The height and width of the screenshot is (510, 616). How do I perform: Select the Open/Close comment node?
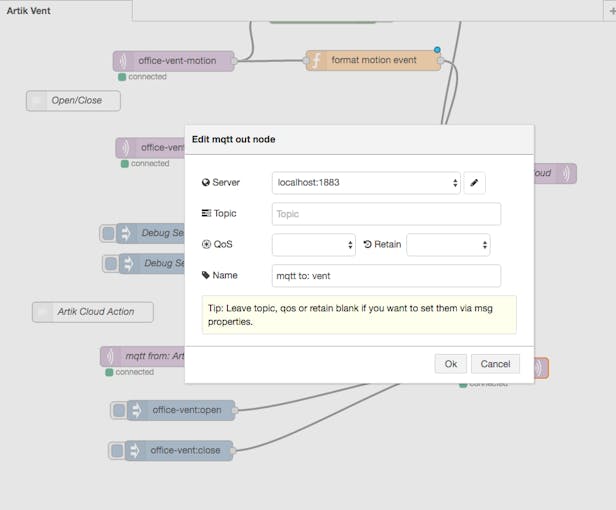74,100
